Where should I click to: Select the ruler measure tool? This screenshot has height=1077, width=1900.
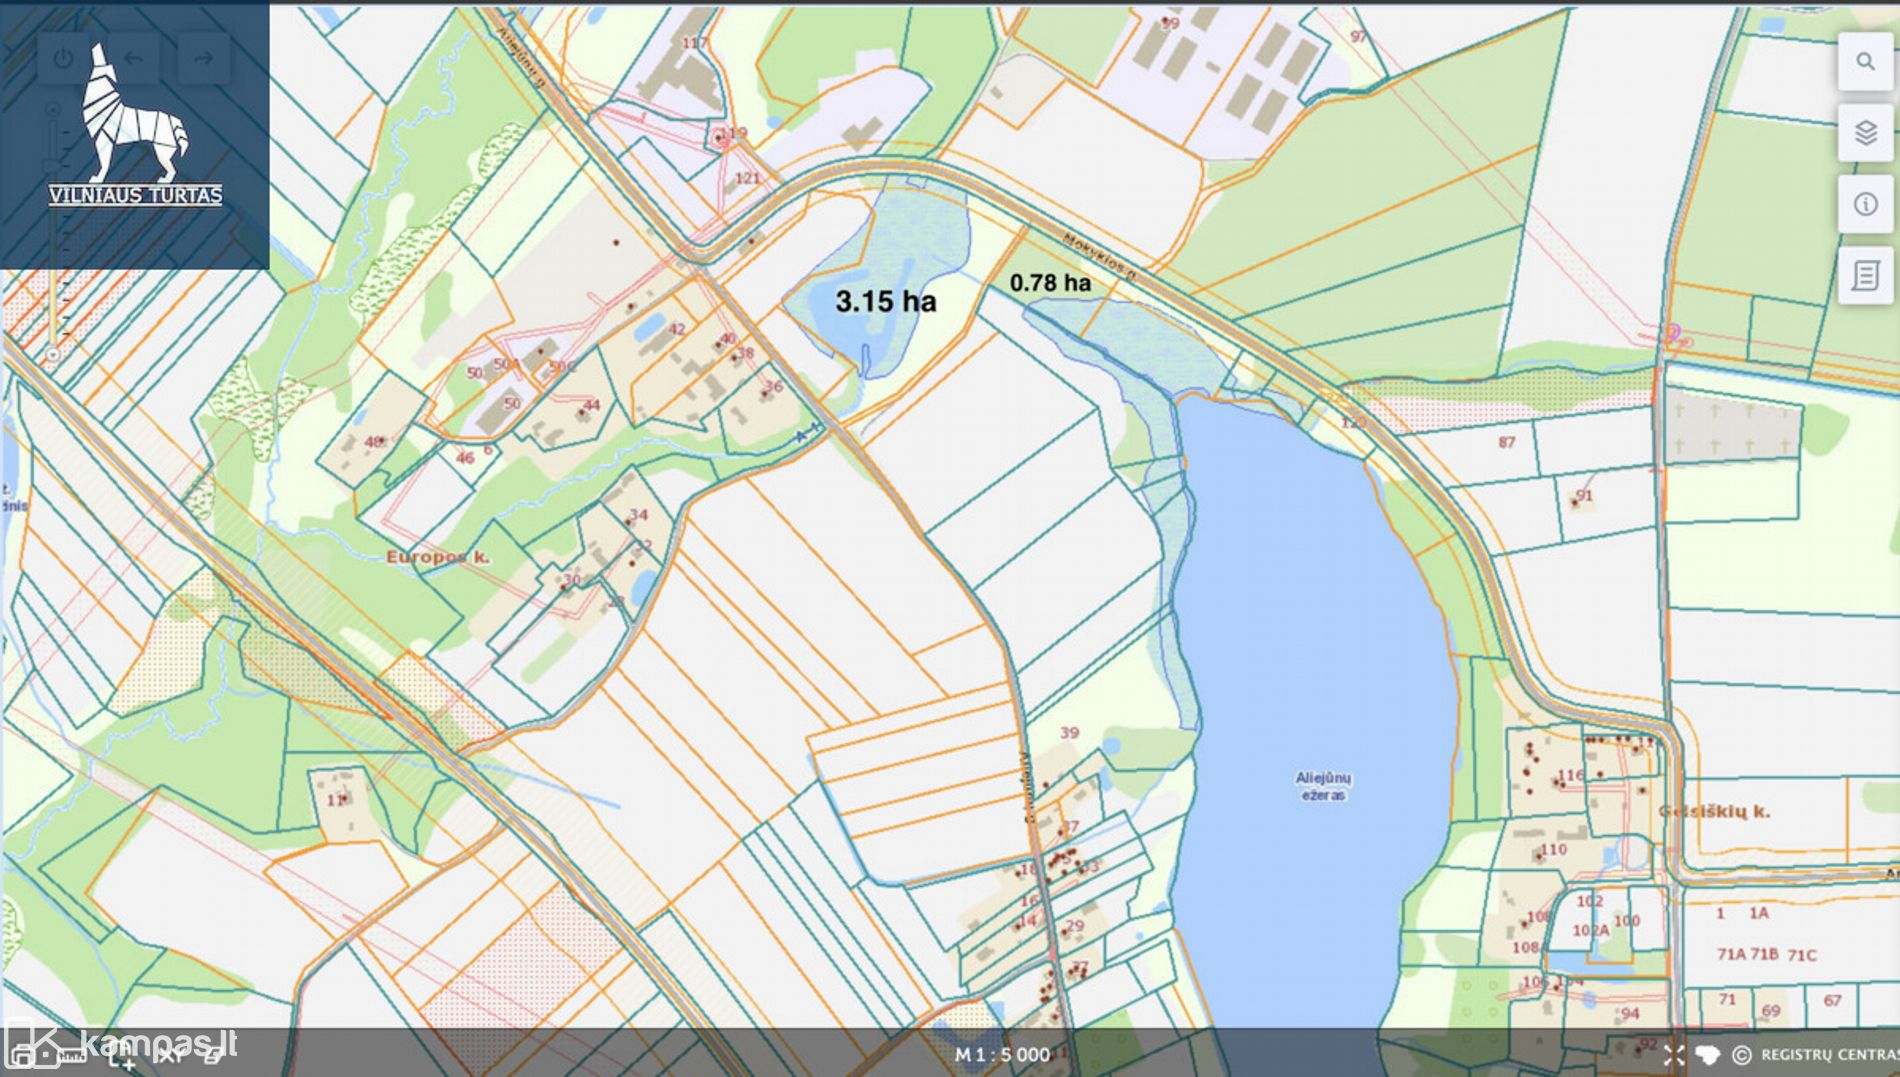pos(72,1055)
